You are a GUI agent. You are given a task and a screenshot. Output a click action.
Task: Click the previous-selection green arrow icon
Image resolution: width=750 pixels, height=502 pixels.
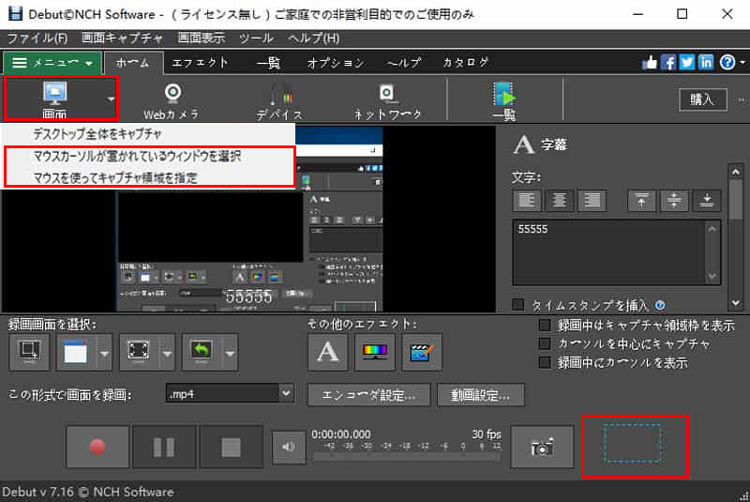tap(201, 352)
